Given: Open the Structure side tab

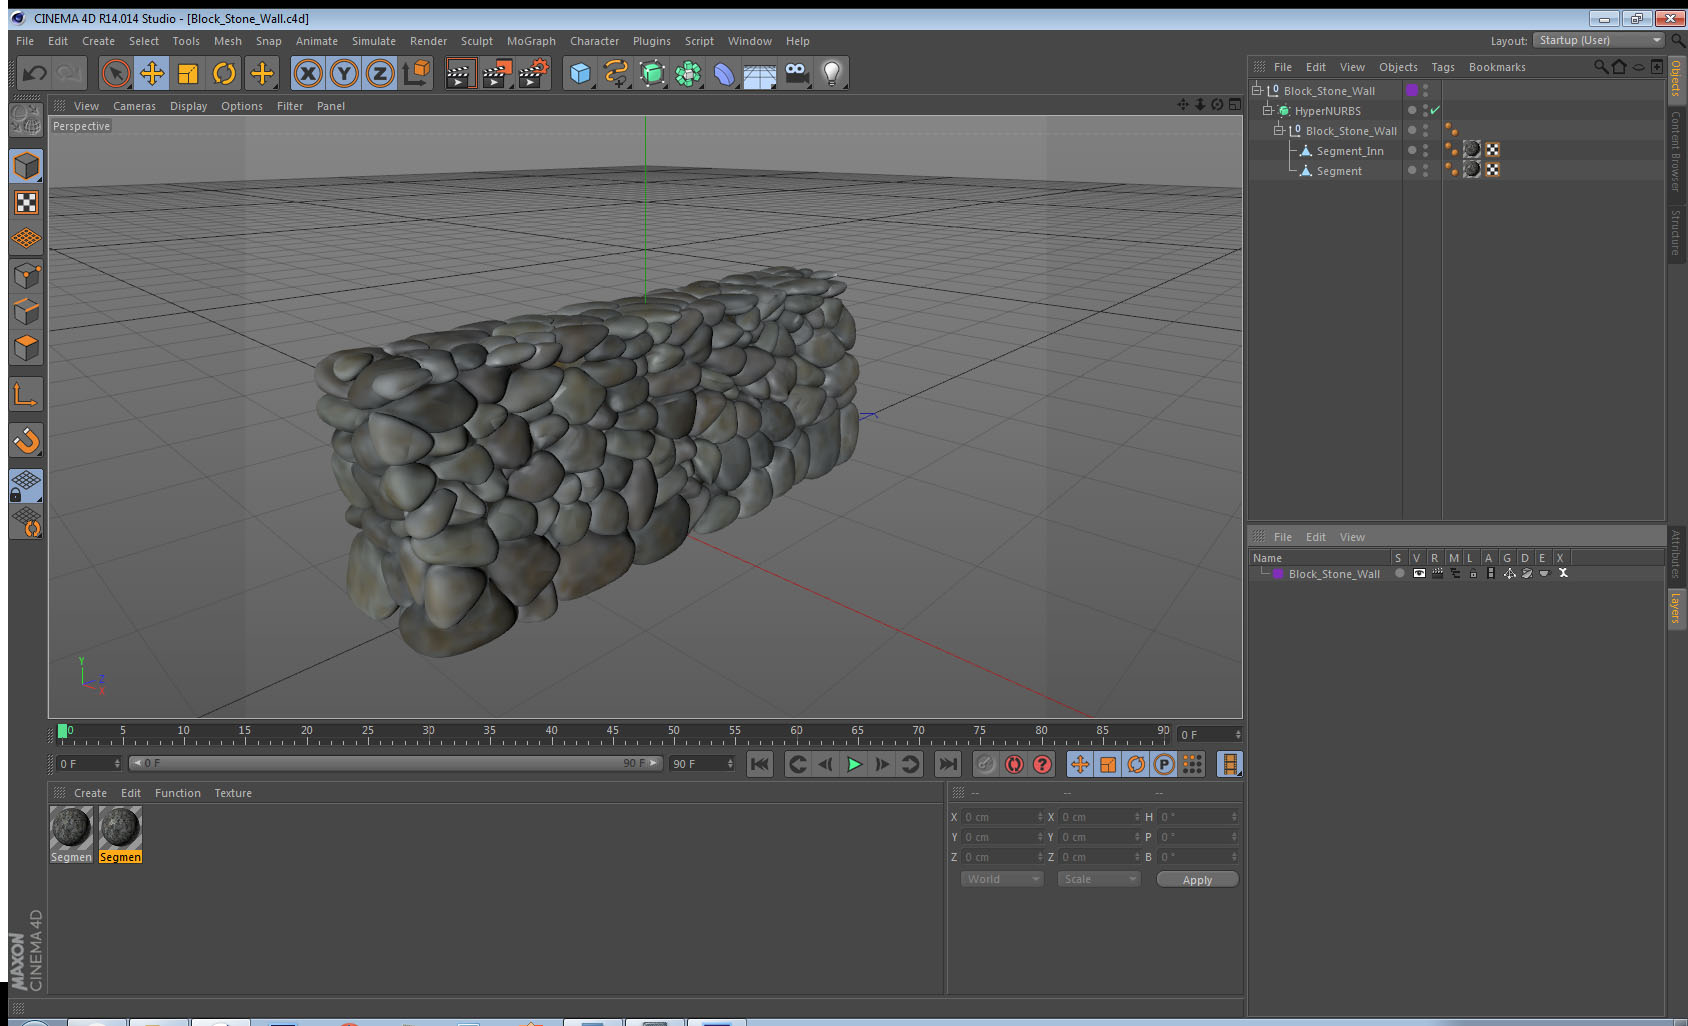Looking at the screenshot, I should [x=1676, y=232].
